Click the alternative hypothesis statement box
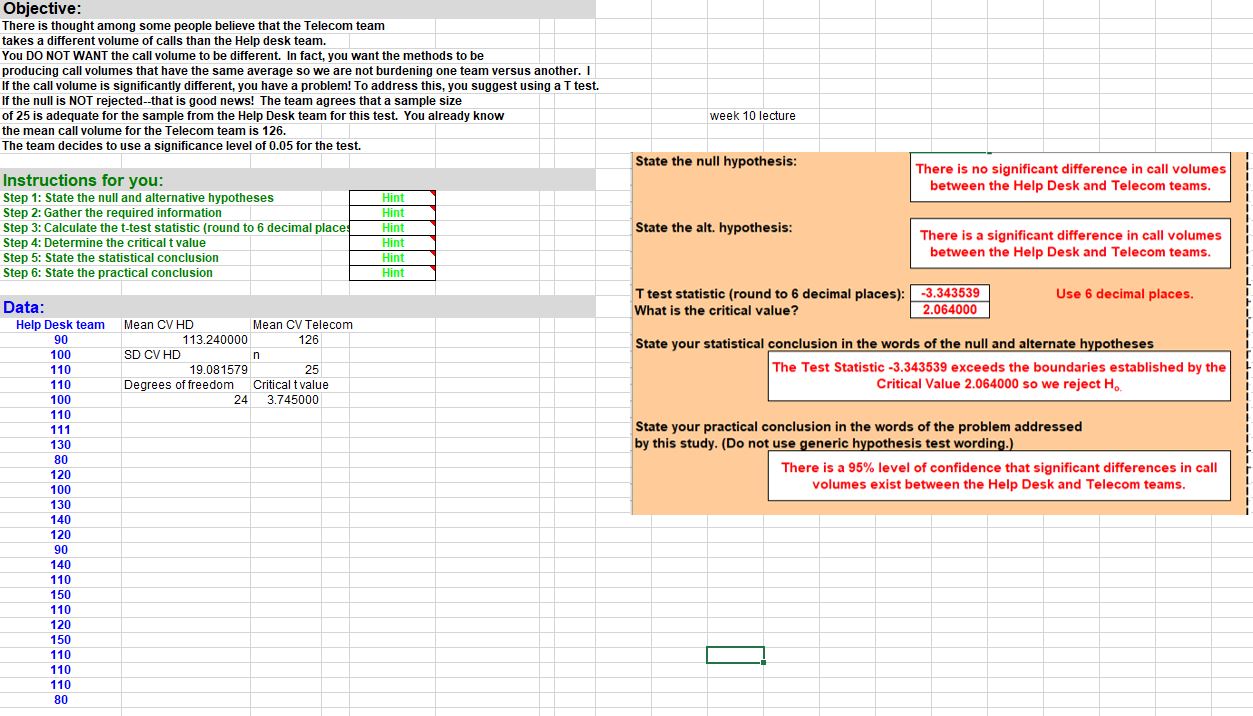Image resolution: width=1253 pixels, height=716 pixels. pyautogui.click(x=1070, y=243)
